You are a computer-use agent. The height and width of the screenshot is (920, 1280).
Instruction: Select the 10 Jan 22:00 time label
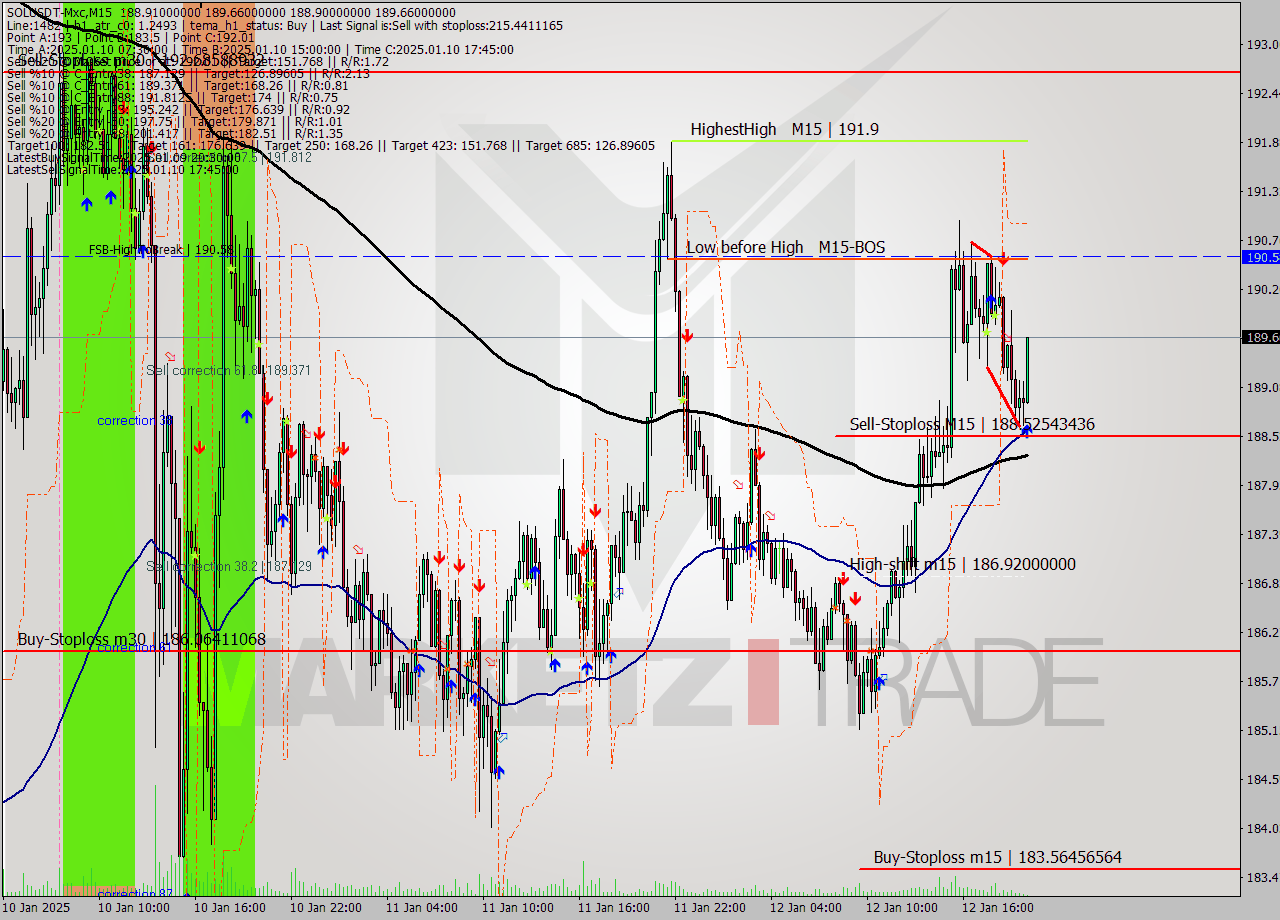click(325, 908)
